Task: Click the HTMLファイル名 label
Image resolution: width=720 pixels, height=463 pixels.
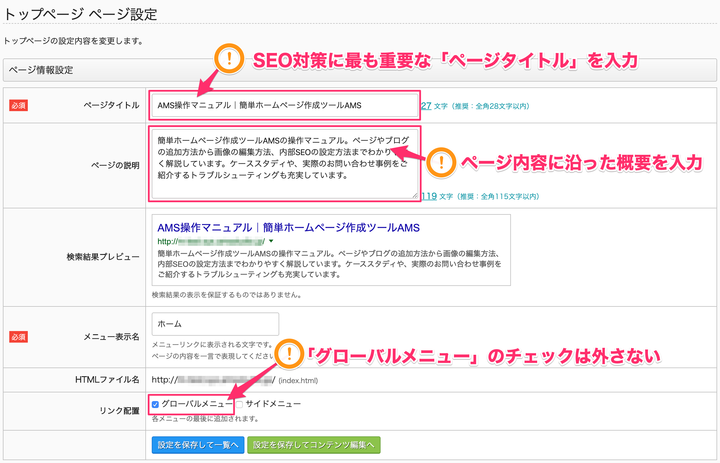Action: 107,380
